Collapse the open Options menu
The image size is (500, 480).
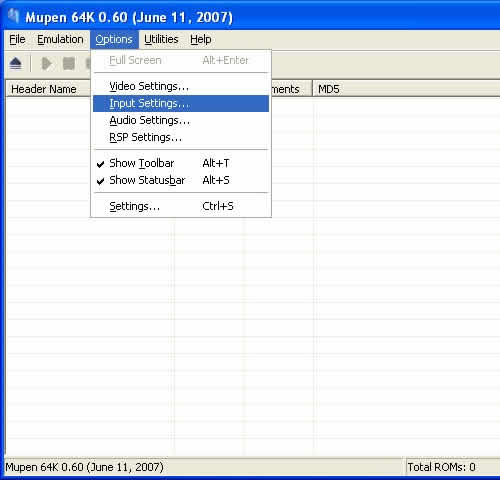pyautogui.click(x=114, y=39)
